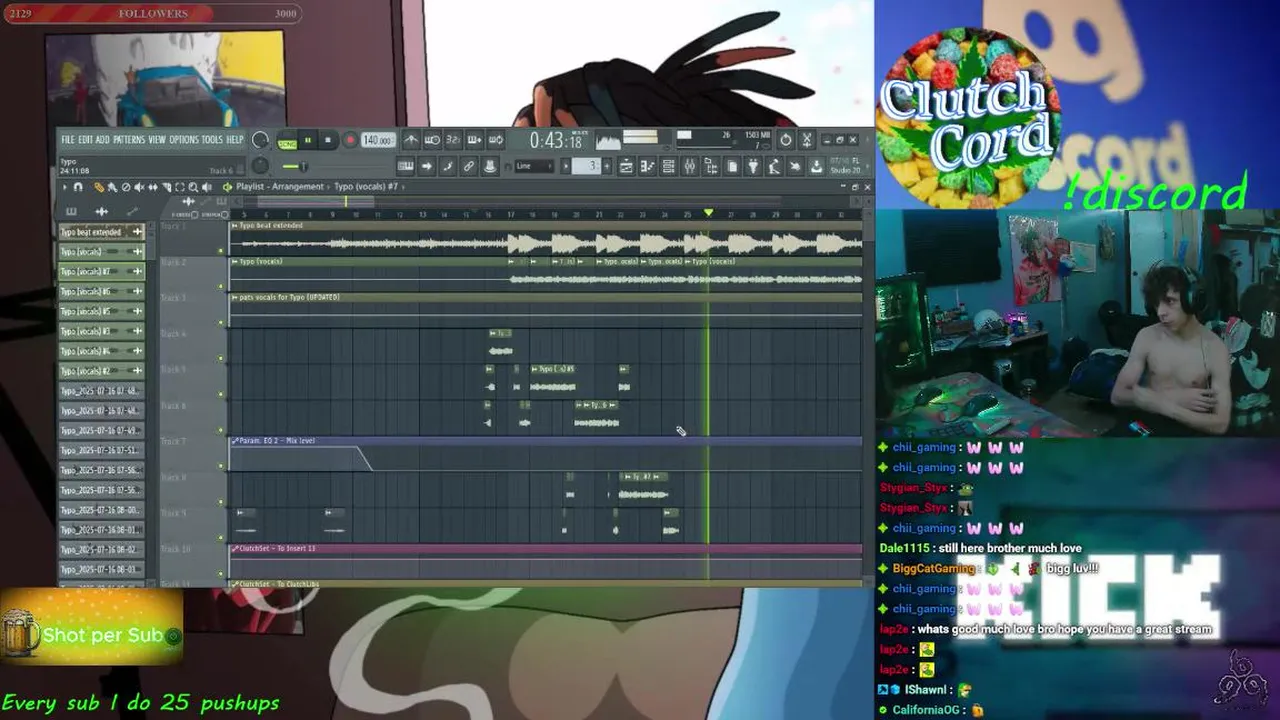This screenshot has height=720, width=1280.
Task: Toggle playlist snap magnet icon
Action: coord(78,187)
